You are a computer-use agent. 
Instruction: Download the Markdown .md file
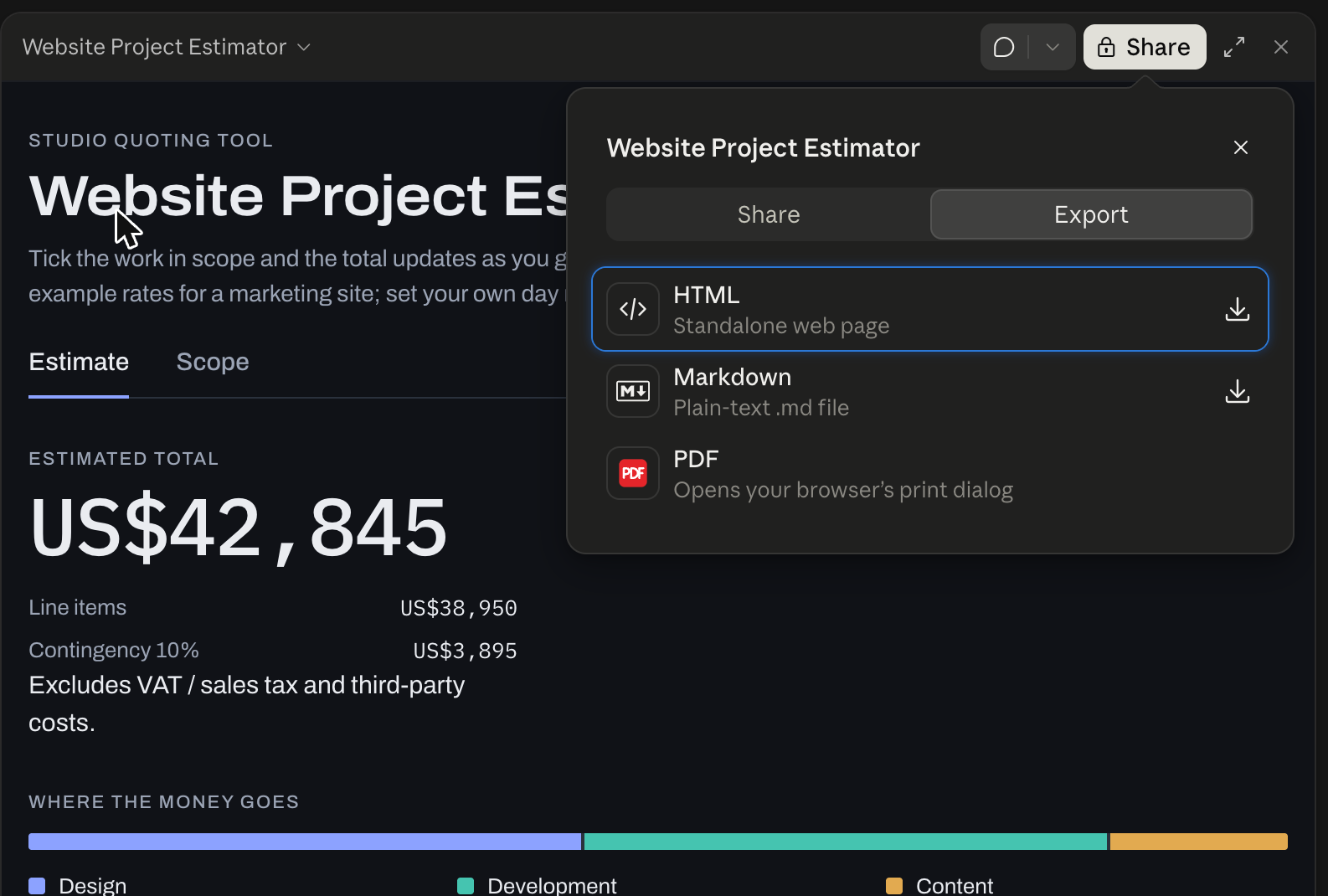tap(1237, 391)
